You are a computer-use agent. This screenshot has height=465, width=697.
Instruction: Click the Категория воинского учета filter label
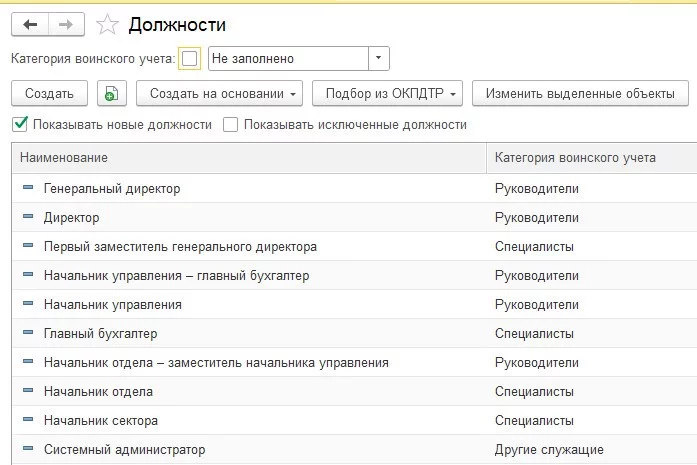click(93, 58)
